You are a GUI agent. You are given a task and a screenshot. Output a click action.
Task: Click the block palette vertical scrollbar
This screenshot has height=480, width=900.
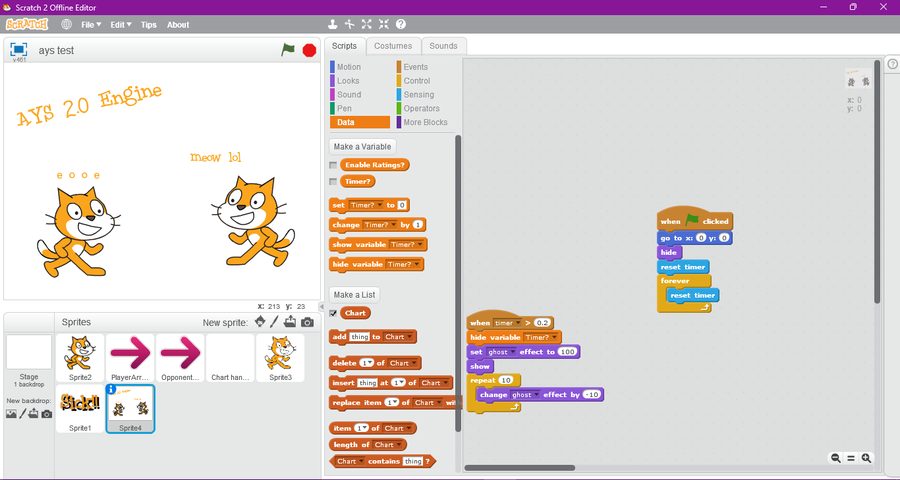tap(458, 282)
